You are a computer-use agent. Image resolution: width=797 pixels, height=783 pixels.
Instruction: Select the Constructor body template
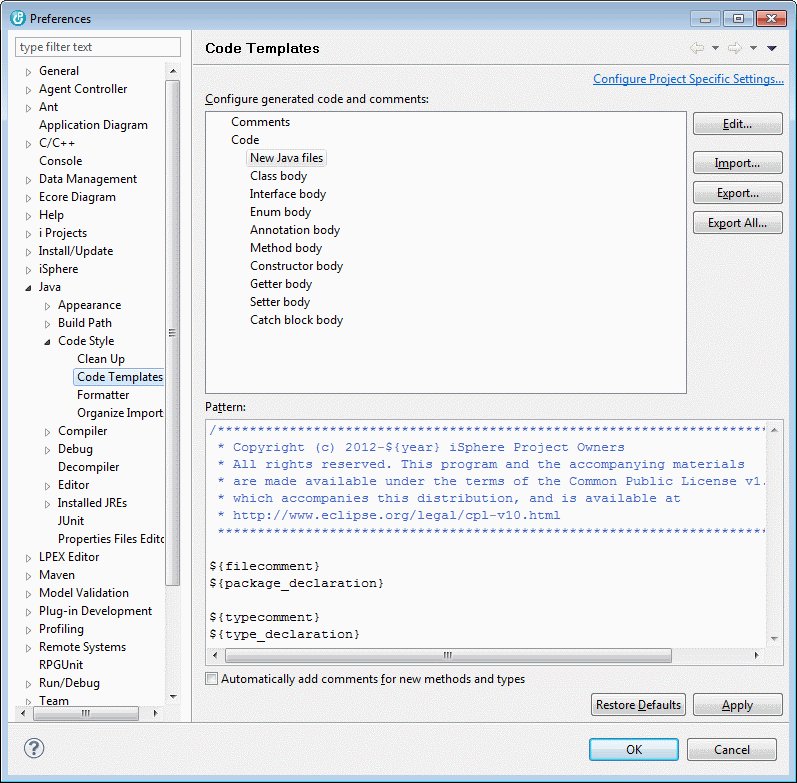(x=296, y=266)
